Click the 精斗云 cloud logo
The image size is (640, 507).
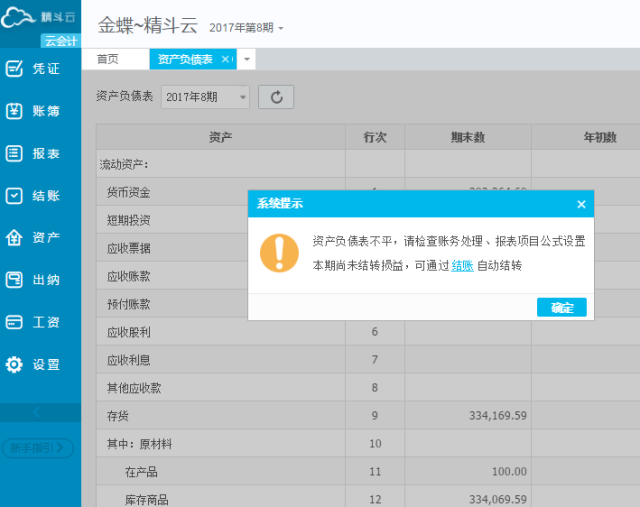tap(18, 17)
